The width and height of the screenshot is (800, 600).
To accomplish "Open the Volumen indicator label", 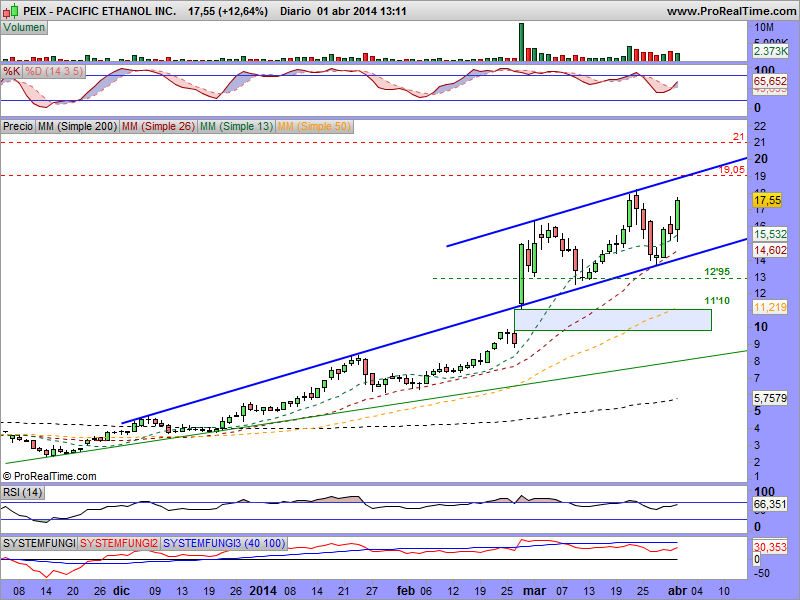I will point(24,28).
